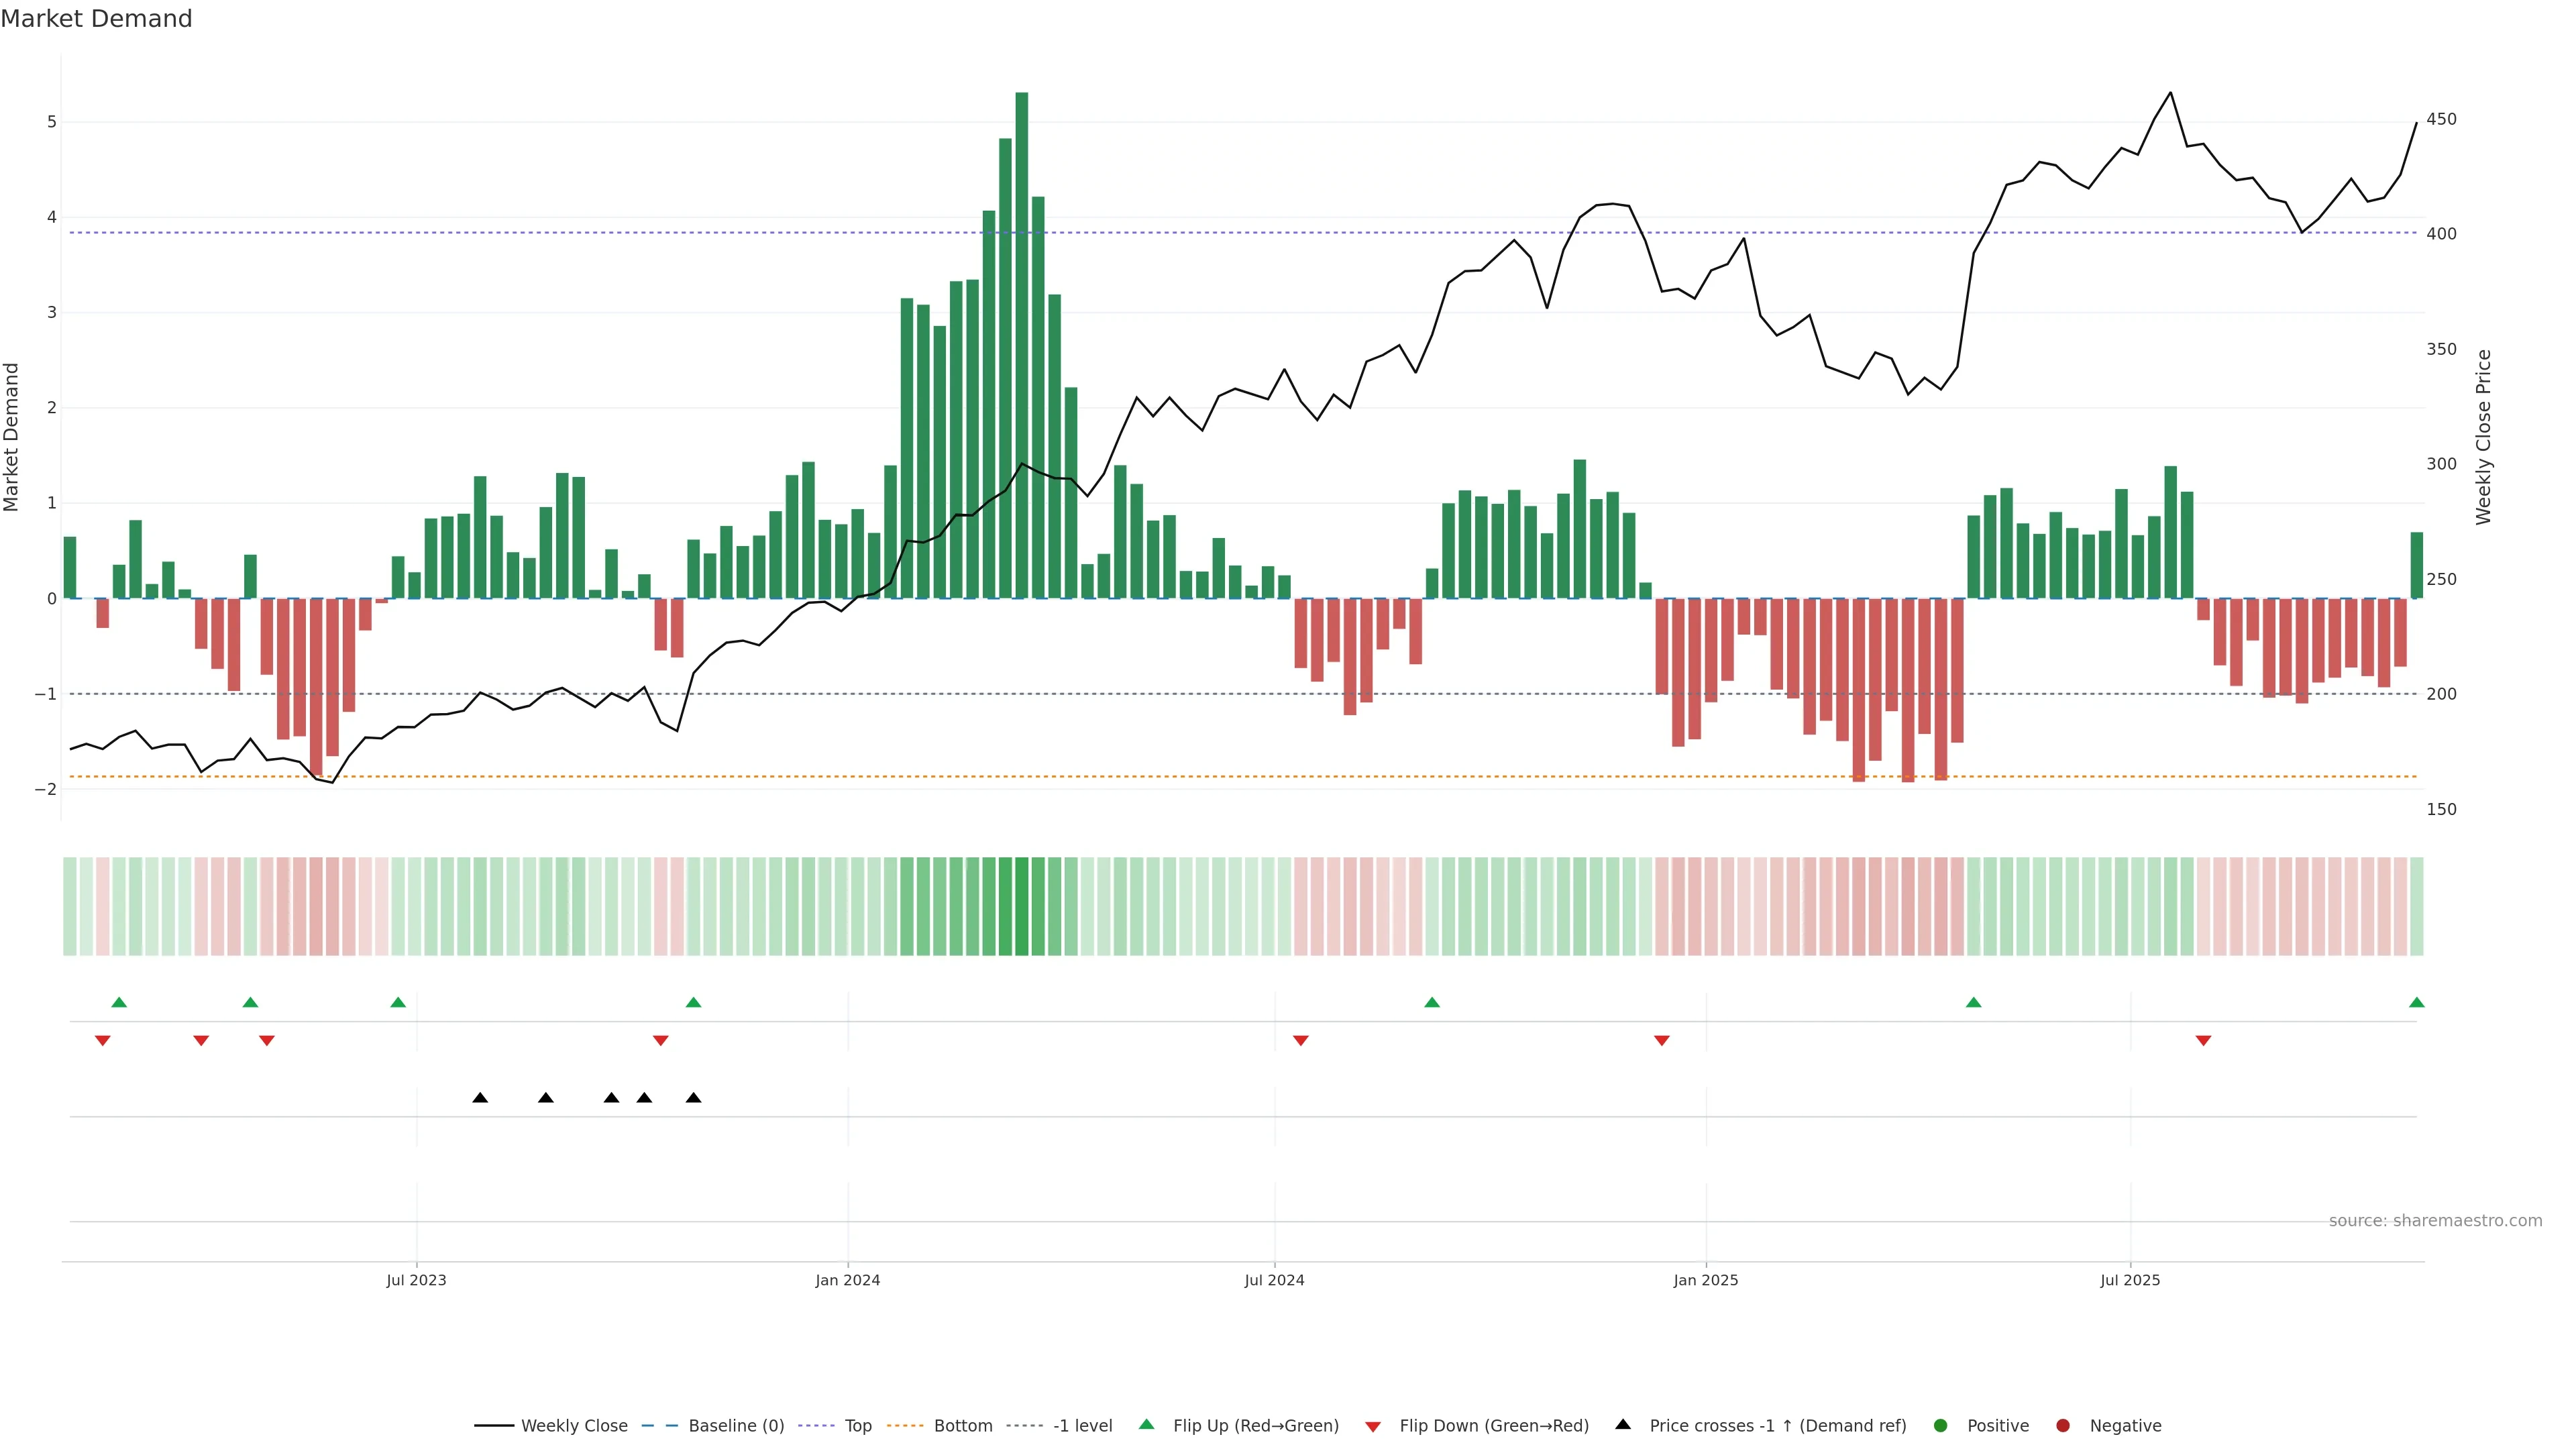The width and height of the screenshot is (2576, 1449).
Task: Click the last black Price crosses triangle marker
Action: pyautogui.click(x=693, y=1098)
